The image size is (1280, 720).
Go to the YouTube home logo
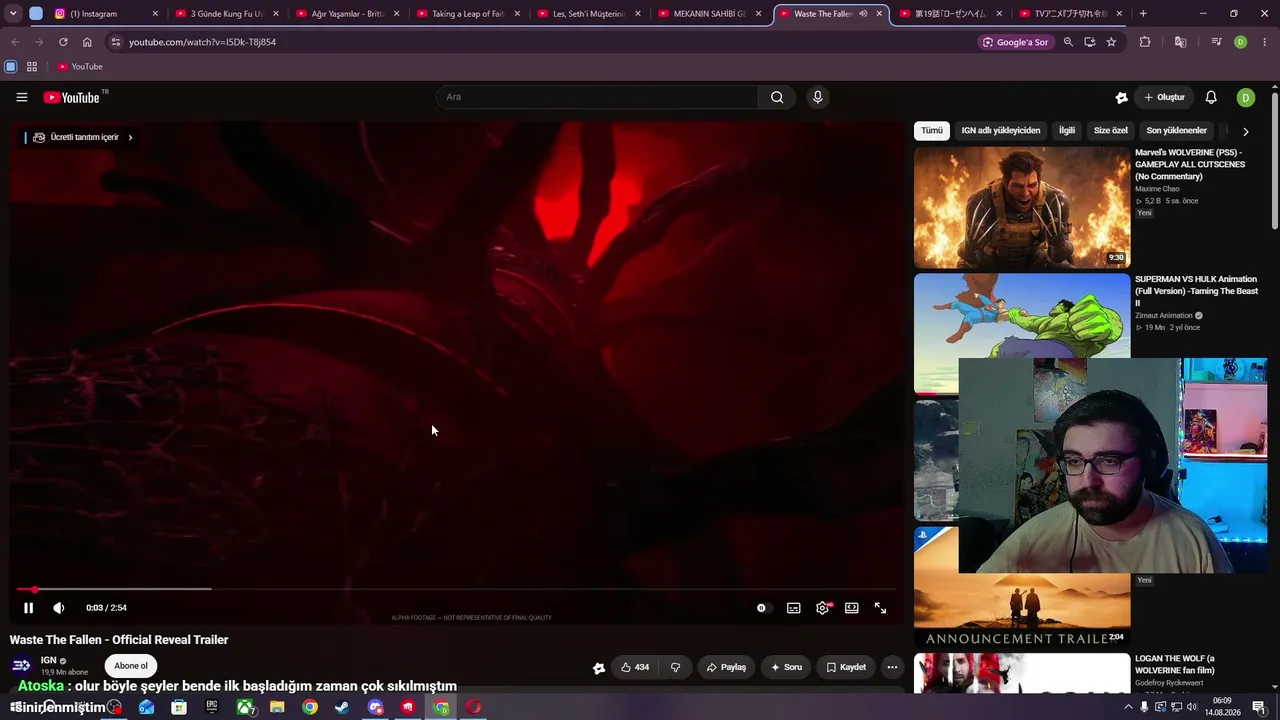click(x=72, y=97)
